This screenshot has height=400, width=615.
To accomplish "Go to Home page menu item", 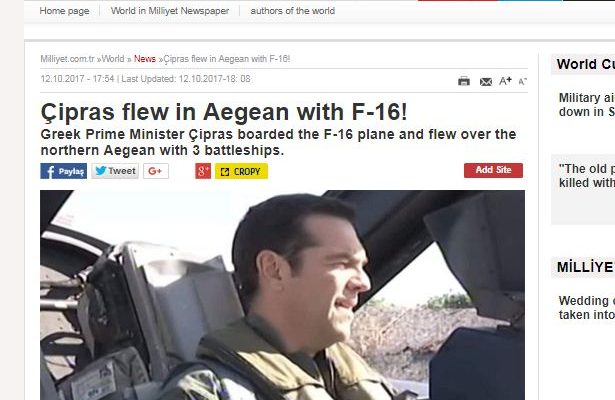I will (64, 11).
